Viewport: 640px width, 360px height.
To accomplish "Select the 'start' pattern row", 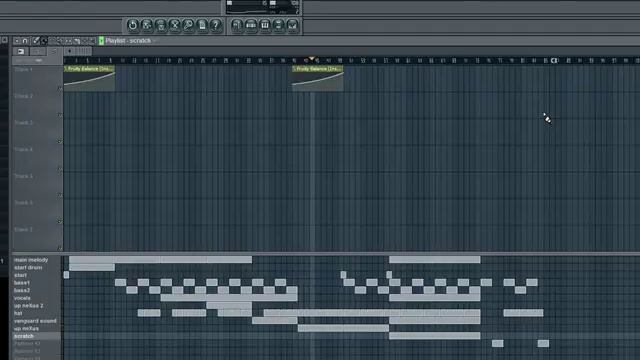I will pyautogui.click(x=37, y=275).
